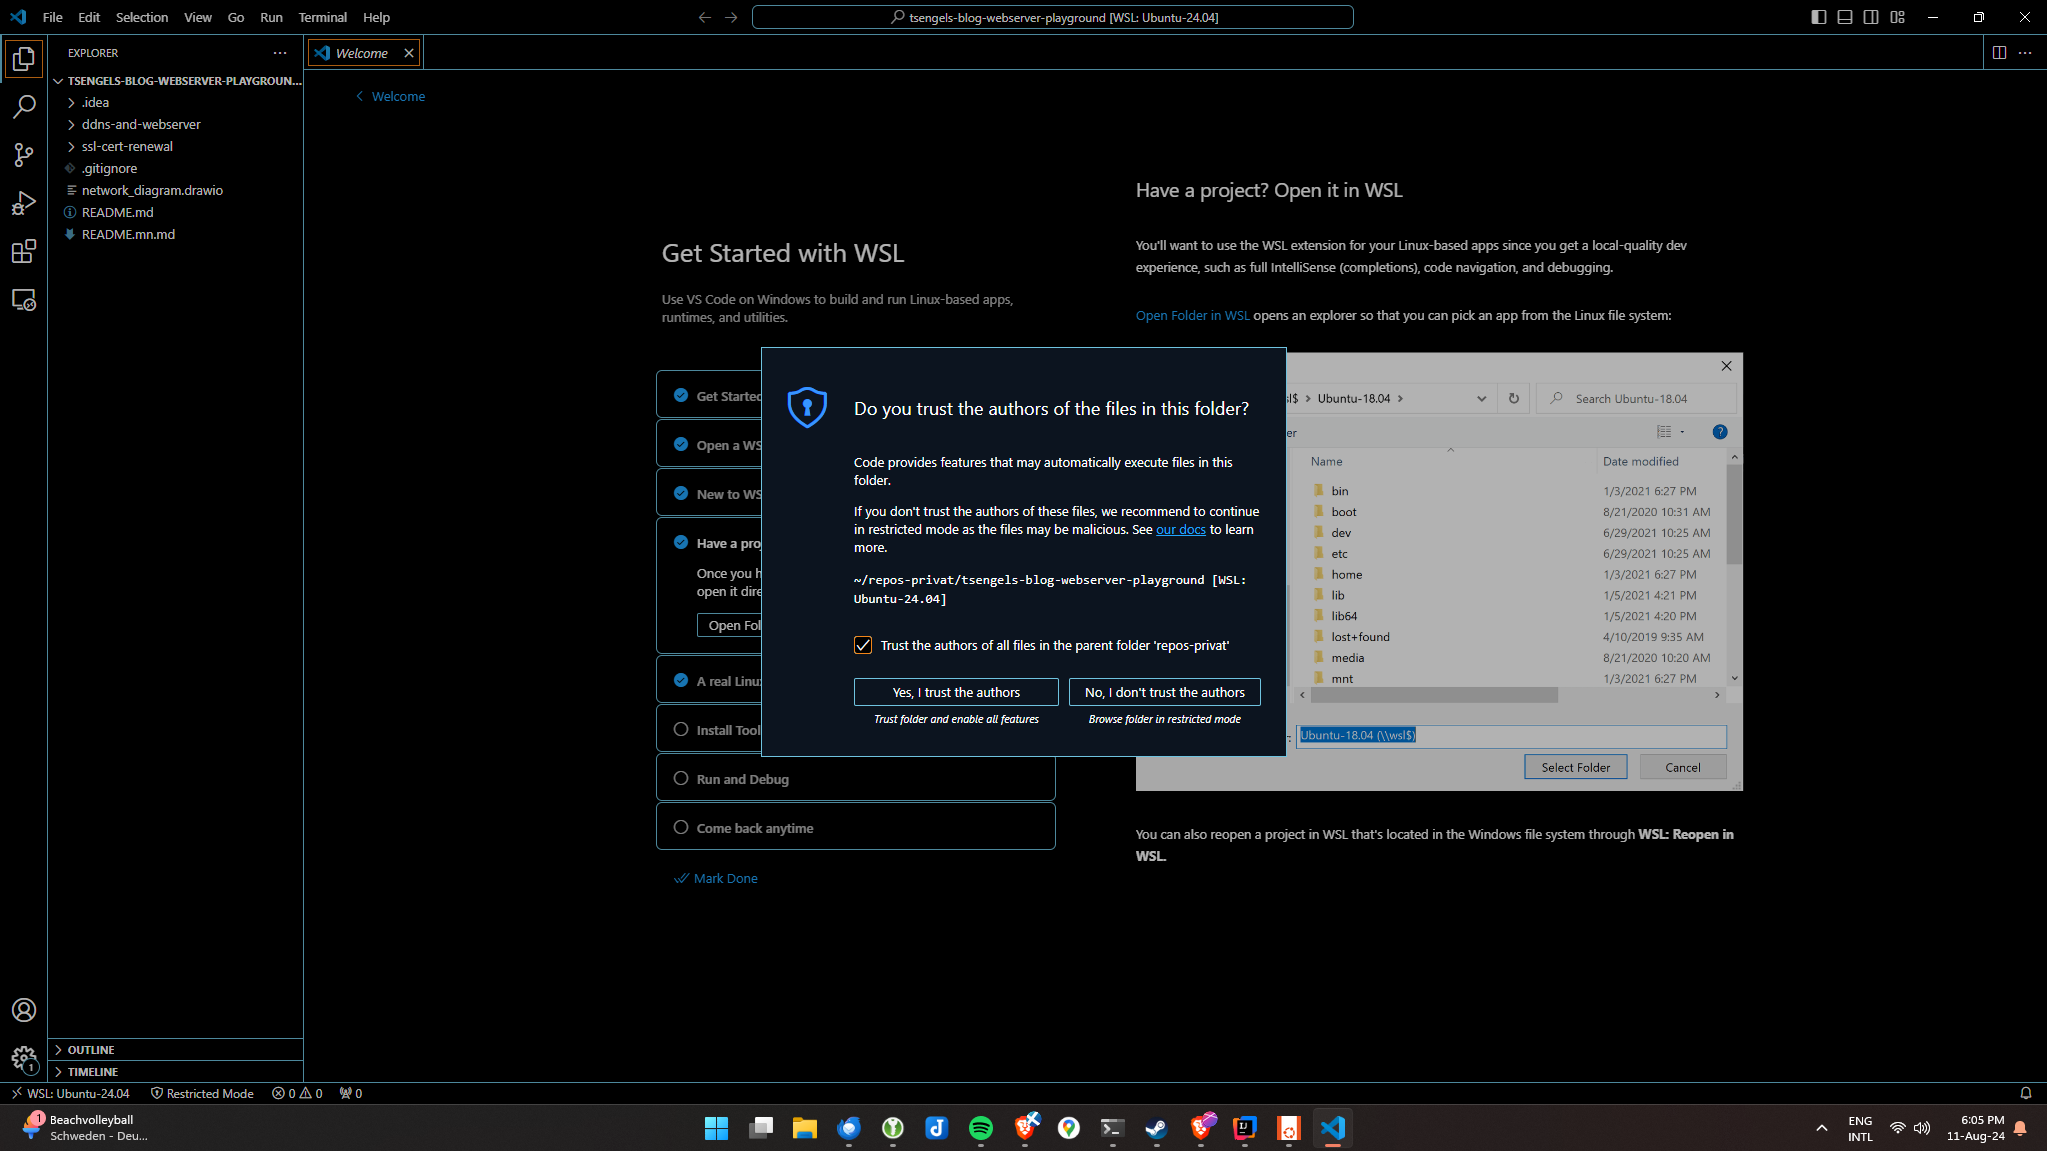Click the command center search box
Screen dimensions: 2047x1151
pyautogui.click(x=1052, y=17)
